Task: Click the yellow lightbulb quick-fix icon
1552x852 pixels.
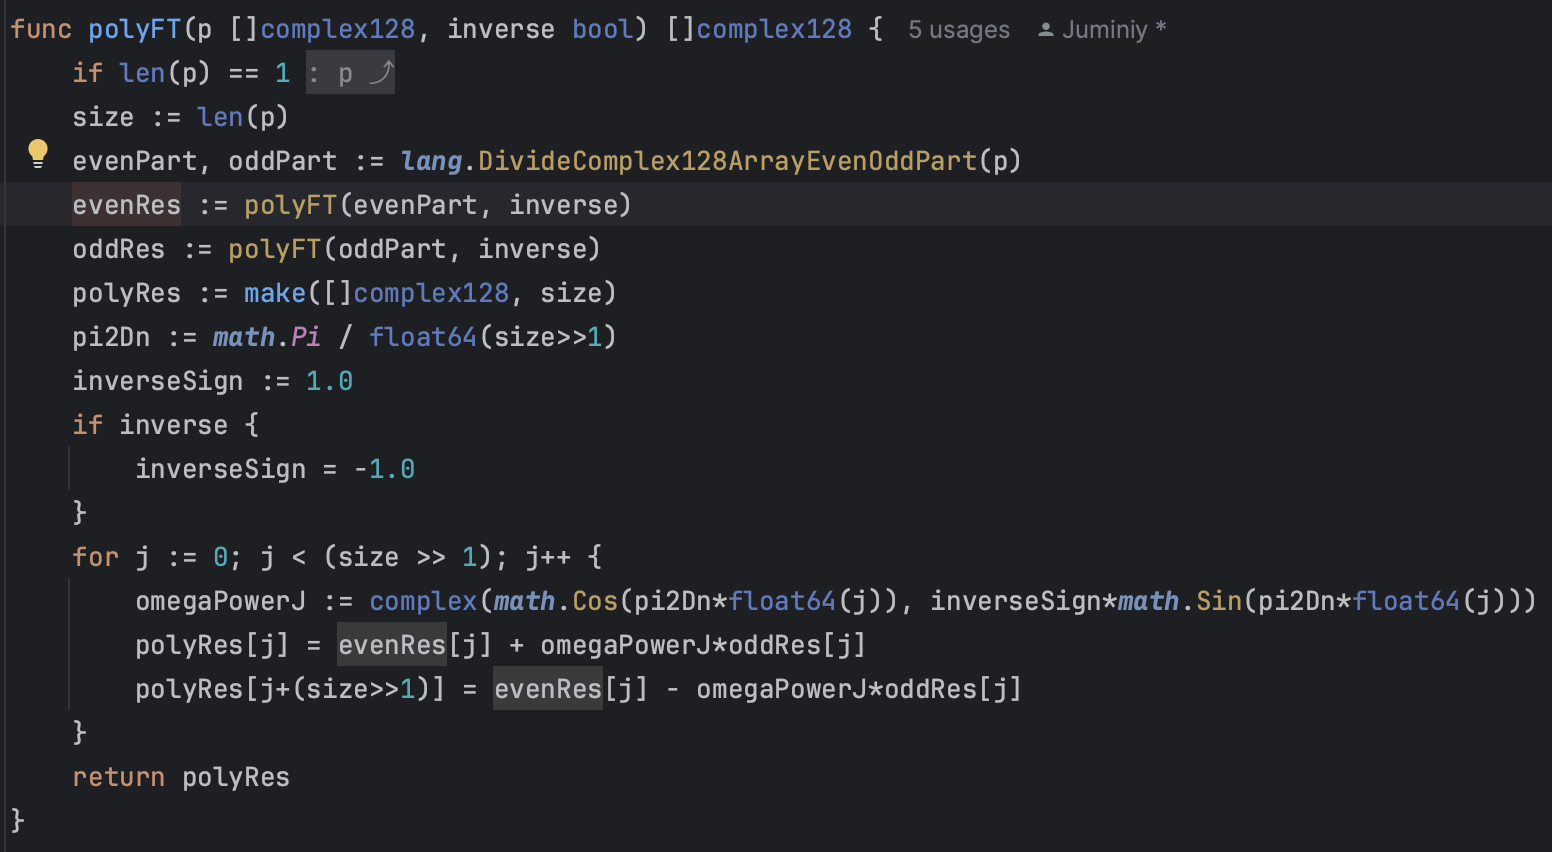Action: coord(38,153)
